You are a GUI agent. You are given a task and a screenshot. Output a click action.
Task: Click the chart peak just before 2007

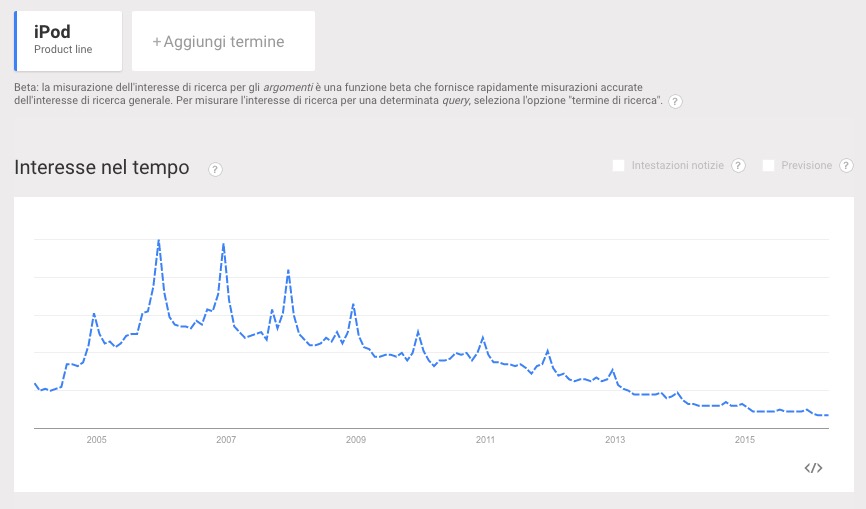click(223, 244)
